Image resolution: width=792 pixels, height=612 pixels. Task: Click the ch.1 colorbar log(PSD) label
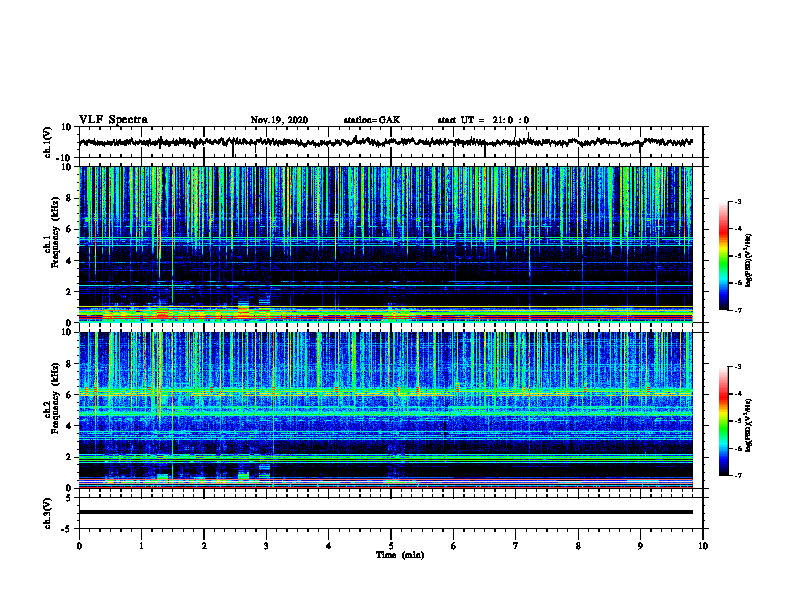click(748, 261)
